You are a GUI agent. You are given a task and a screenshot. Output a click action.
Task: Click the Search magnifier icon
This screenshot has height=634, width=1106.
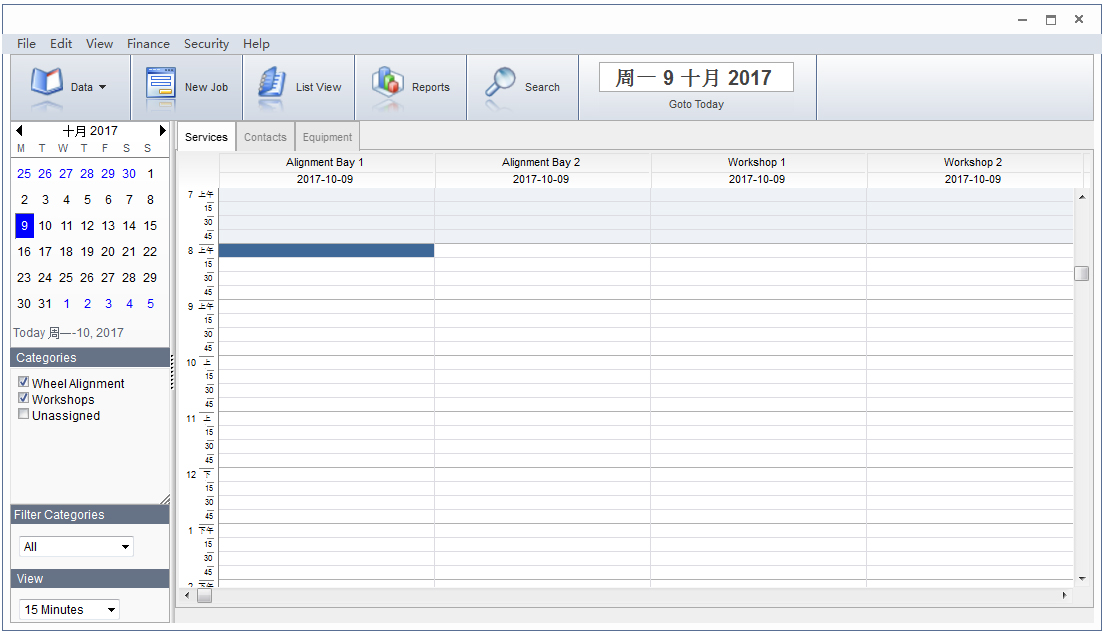pyautogui.click(x=500, y=83)
